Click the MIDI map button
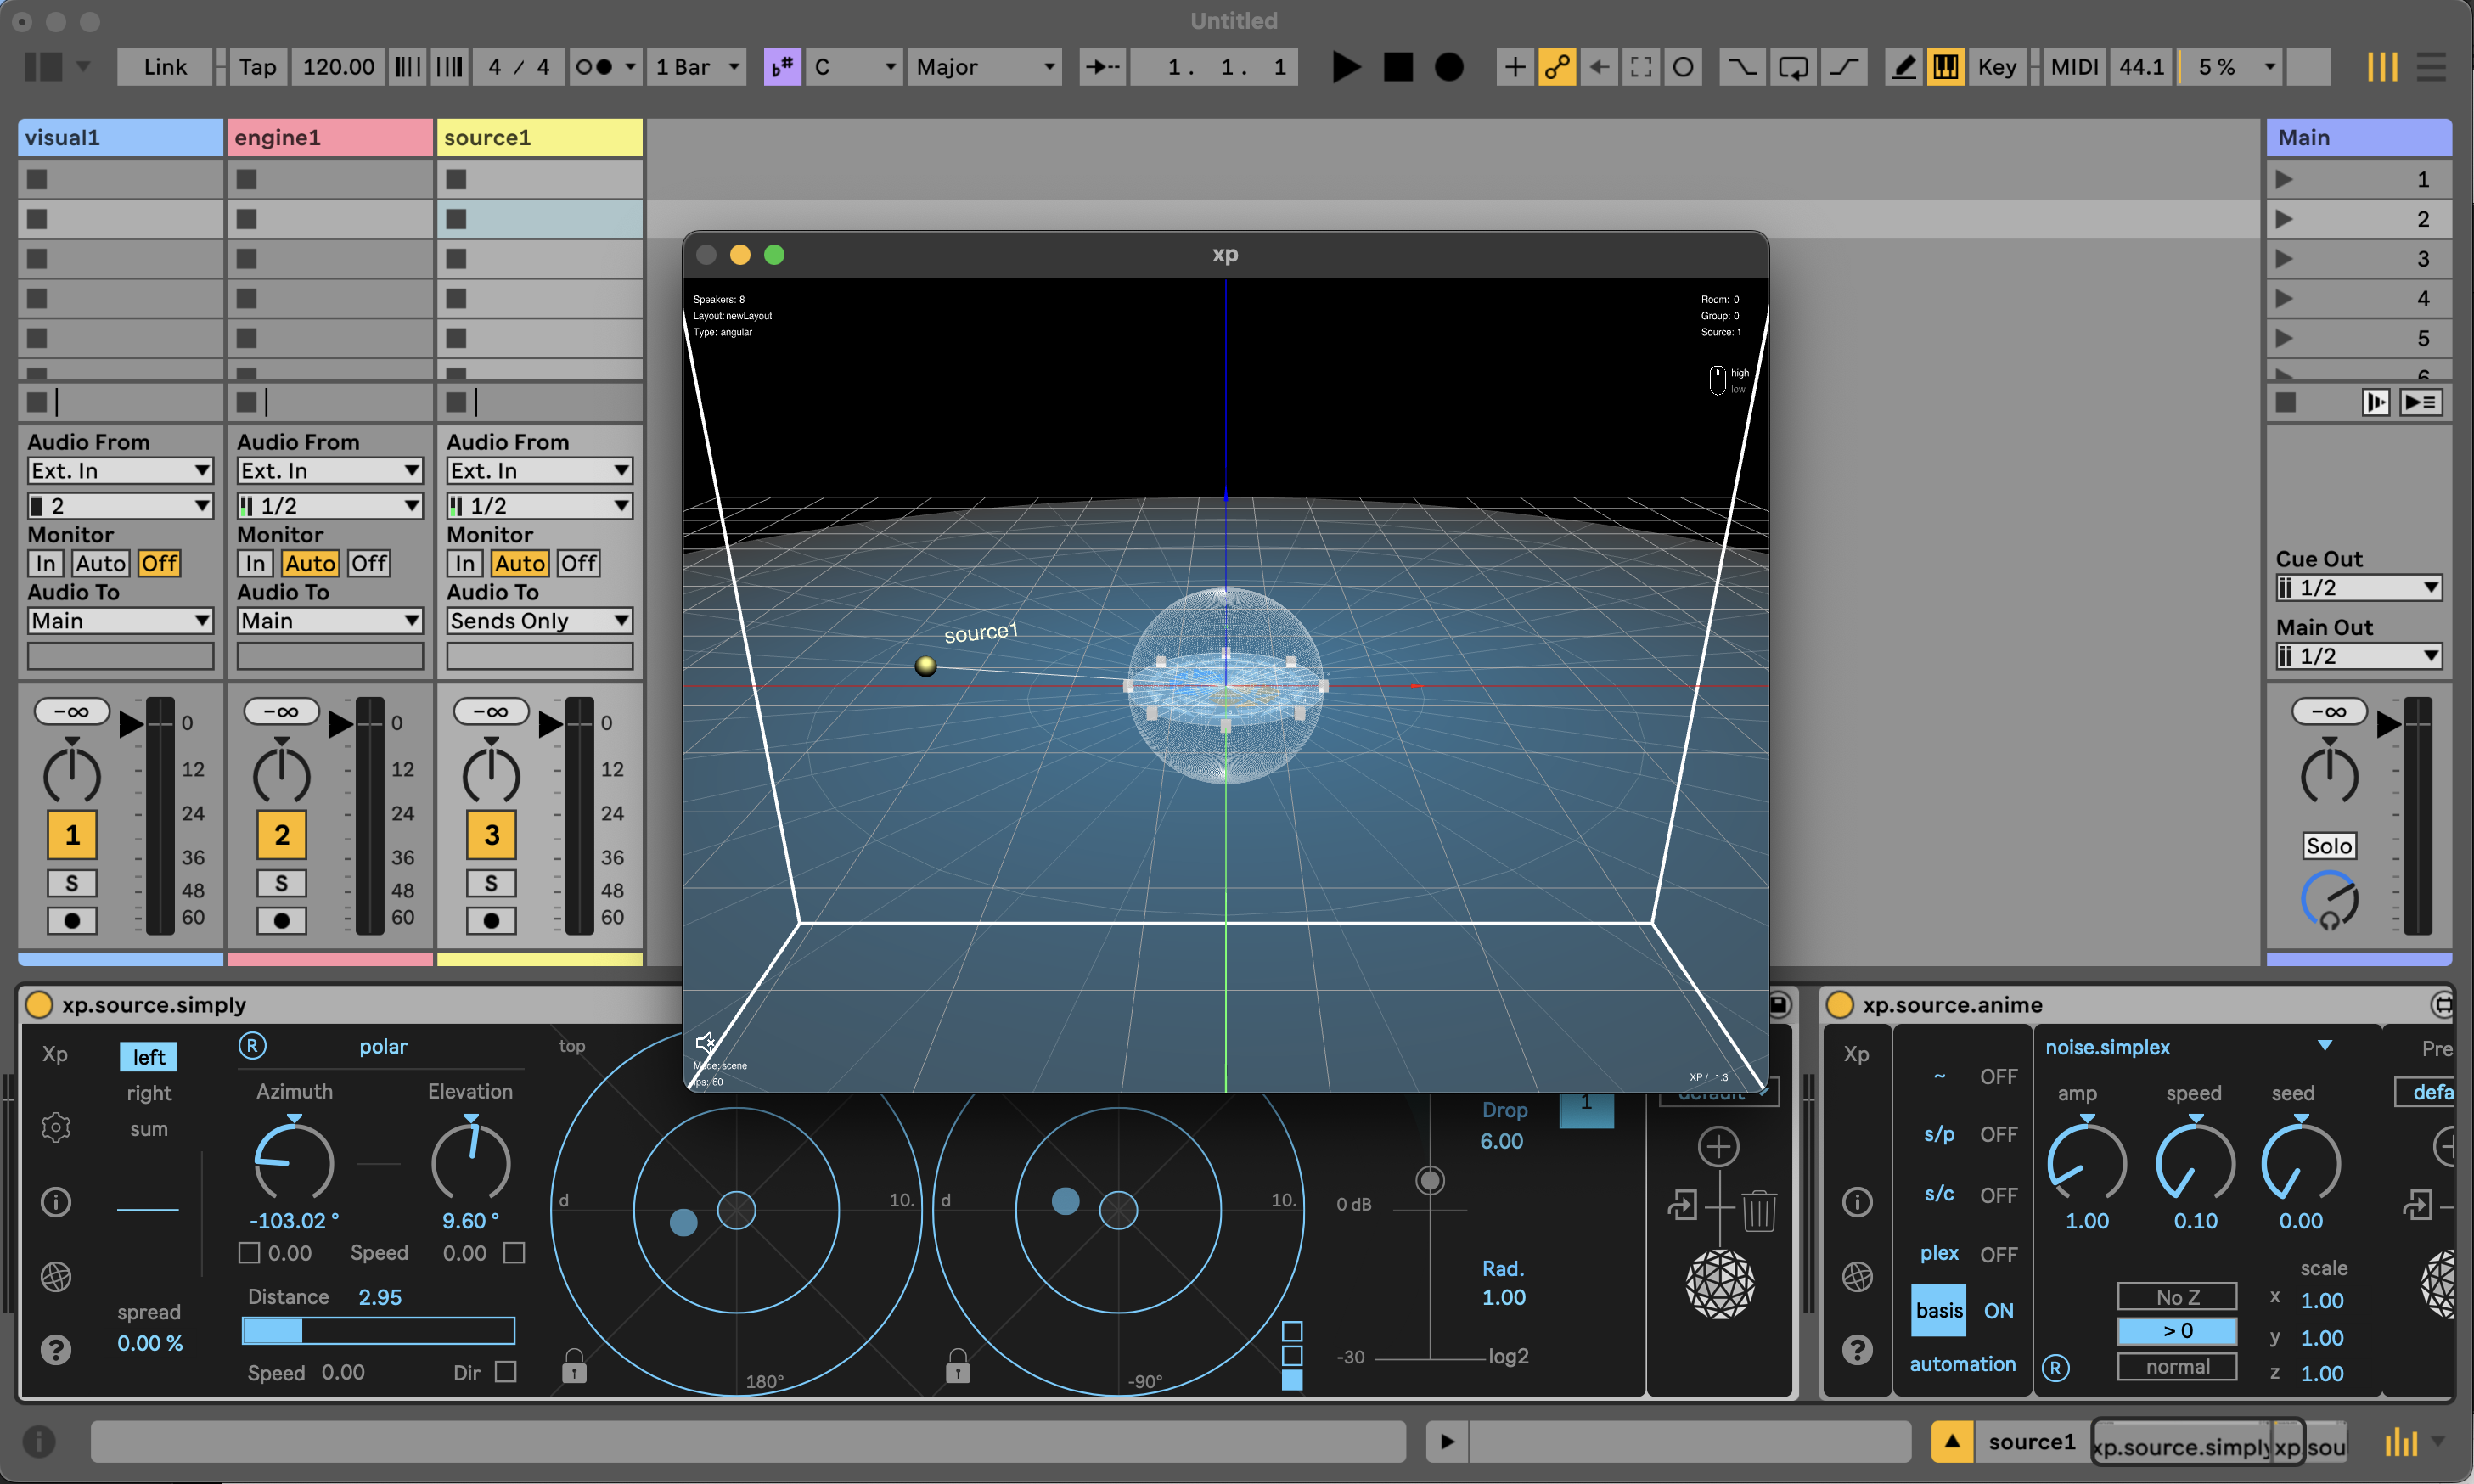The height and width of the screenshot is (1484, 2474). (2075, 67)
